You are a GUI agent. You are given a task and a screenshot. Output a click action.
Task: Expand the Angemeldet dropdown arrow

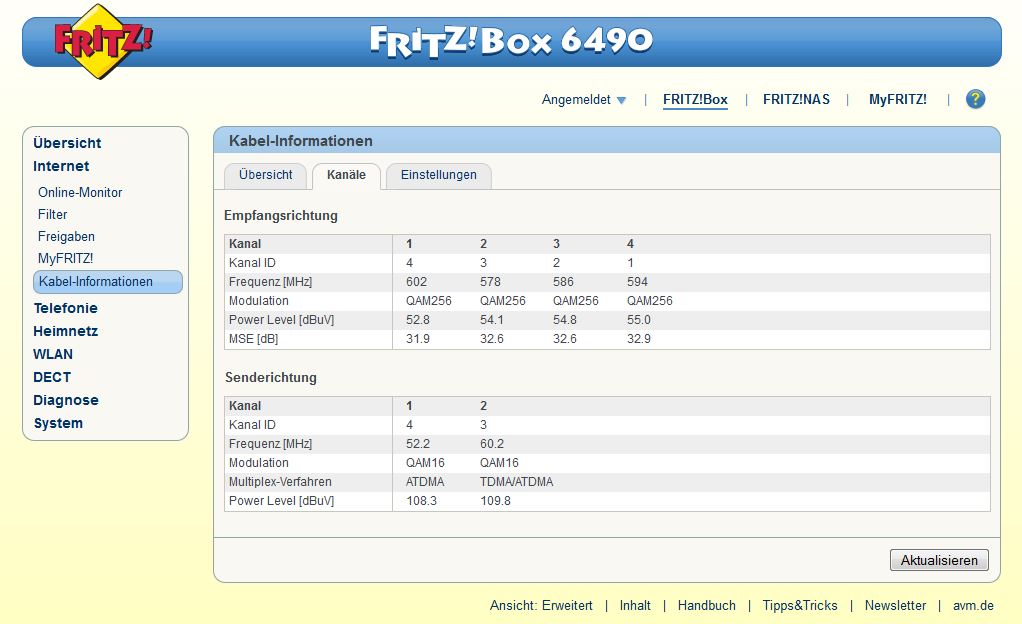[x=621, y=100]
